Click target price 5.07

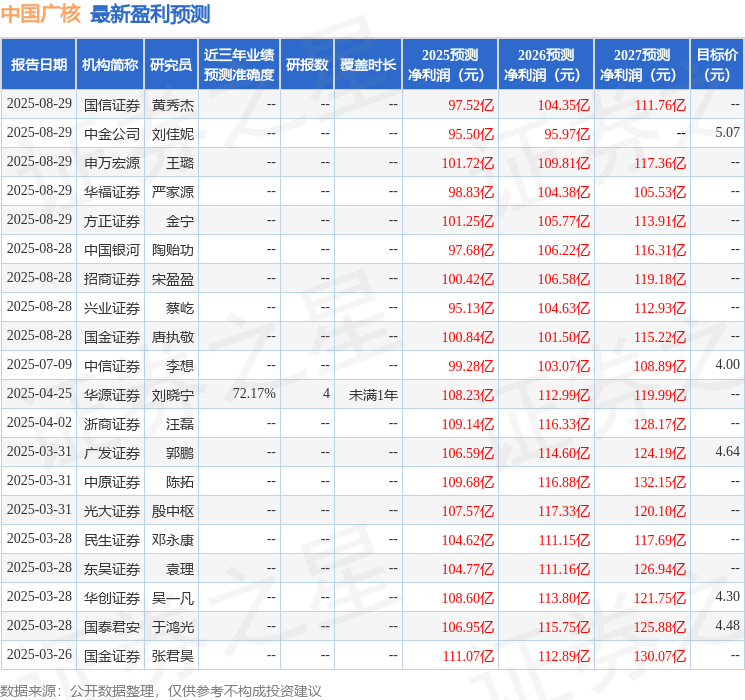click(727, 132)
